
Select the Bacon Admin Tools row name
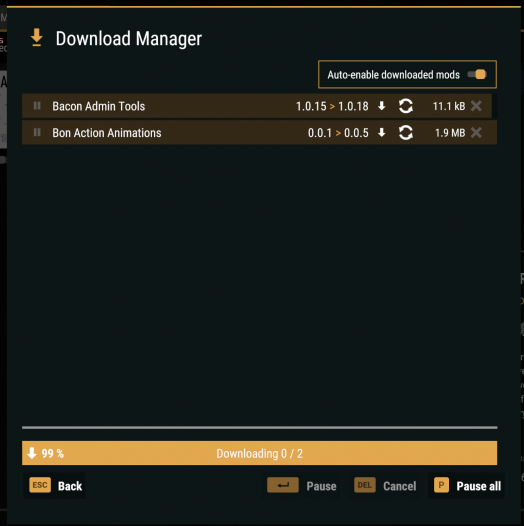[99, 106]
